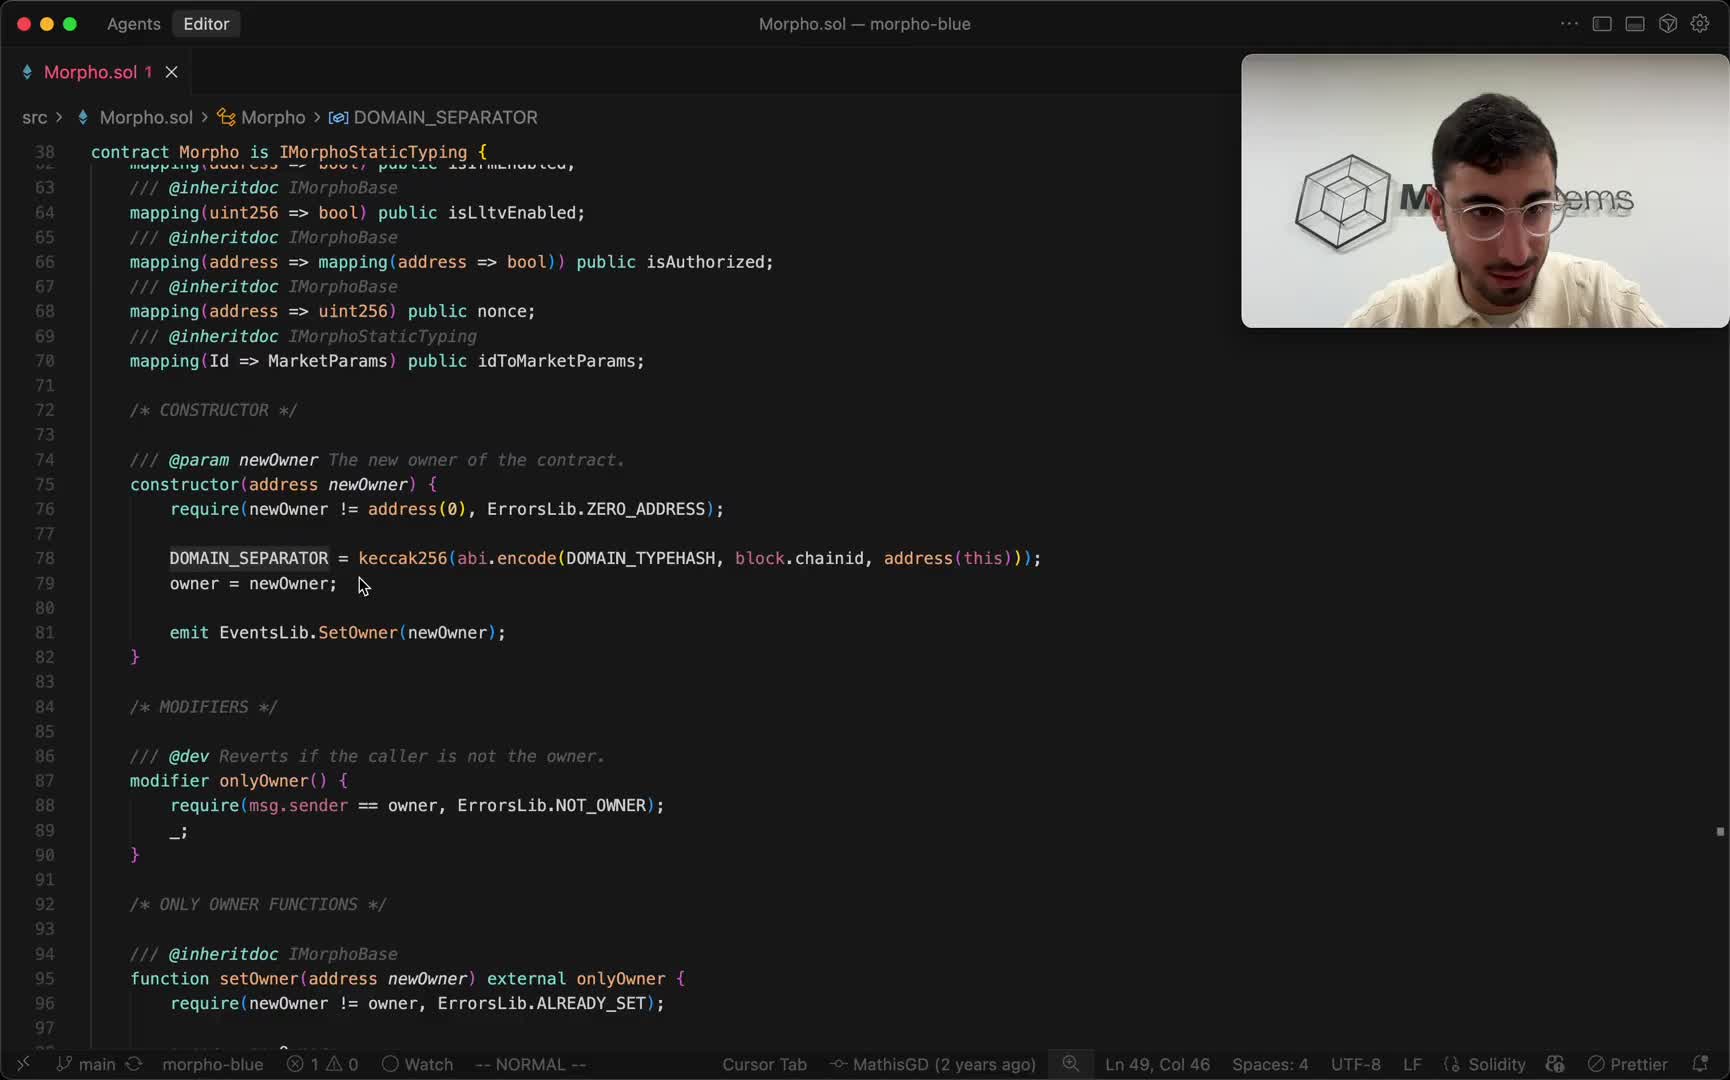The image size is (1730, 1080).
Task: Open the Morpho contract breadcrumb dropdown
Action: pos(272,118)
